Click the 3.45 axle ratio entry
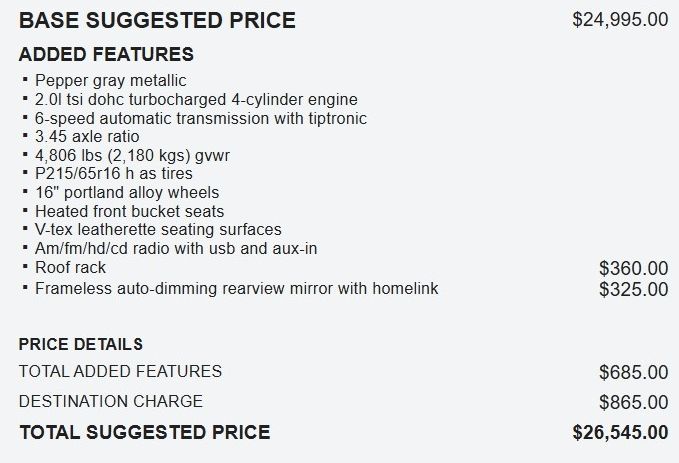This screenshot has width=679, height=463. (x=87, y=137)
